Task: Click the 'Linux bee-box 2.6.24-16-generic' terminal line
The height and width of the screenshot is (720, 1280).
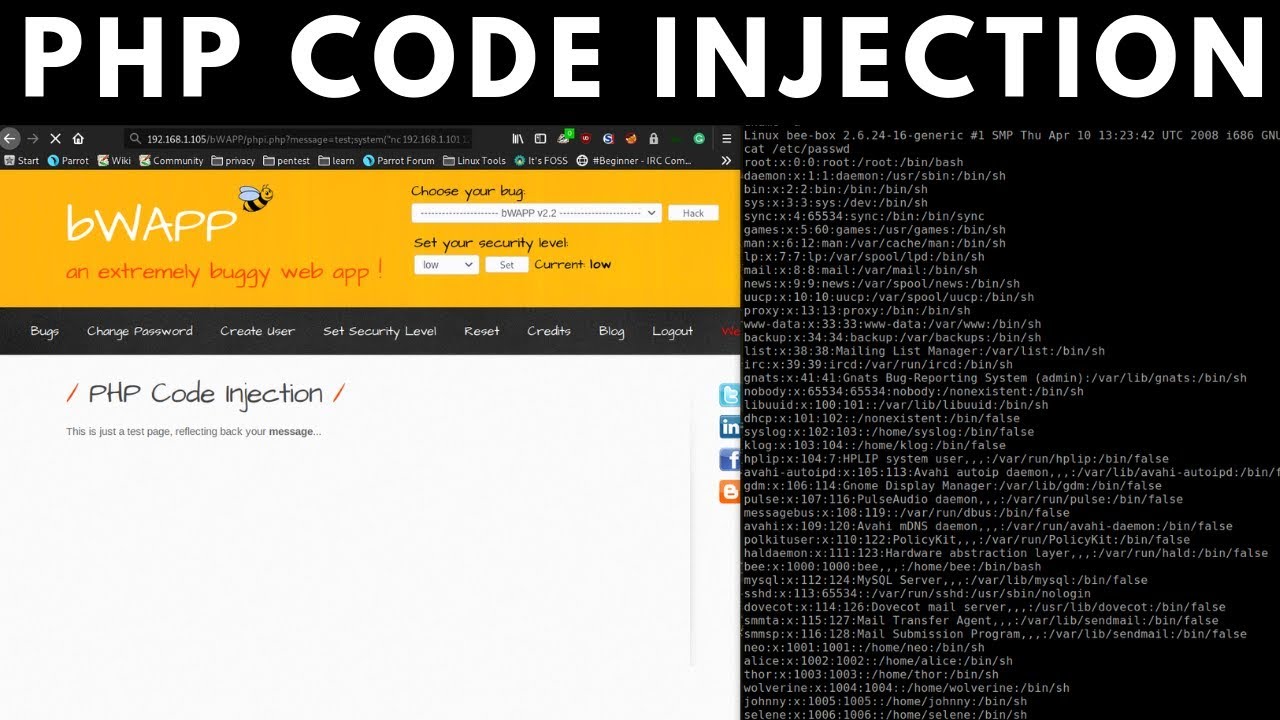Action: [1012, 135]
